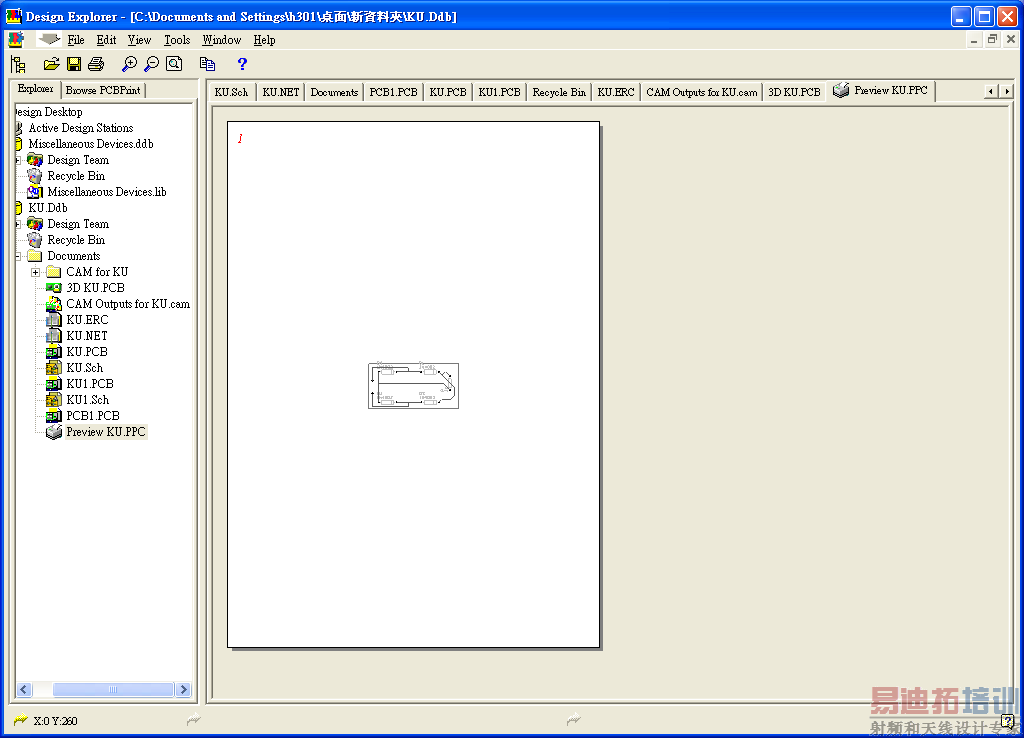
Task: Switch to the CAM Outputs for KU.cam tab
Action: coord(702,92)
